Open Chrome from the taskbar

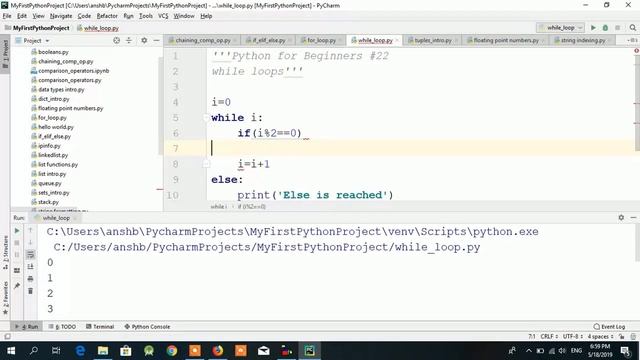click(x=171, y=351)
